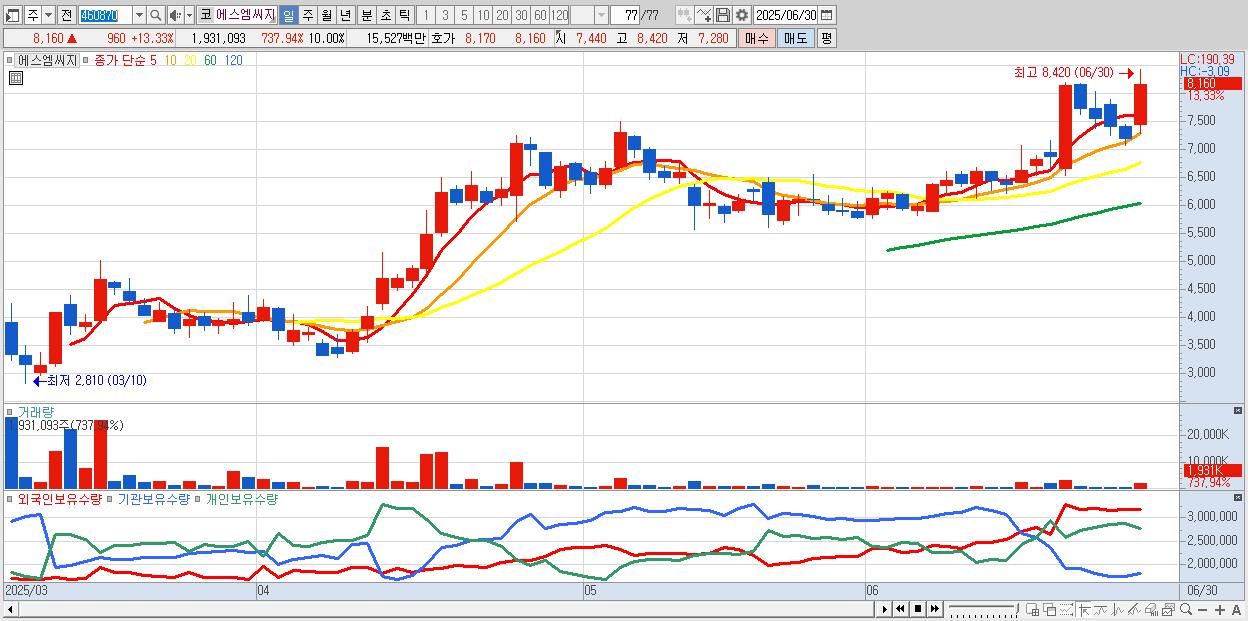Choose interval 10 button
The height and width of the screenshot is (621, 1248).
483,16
